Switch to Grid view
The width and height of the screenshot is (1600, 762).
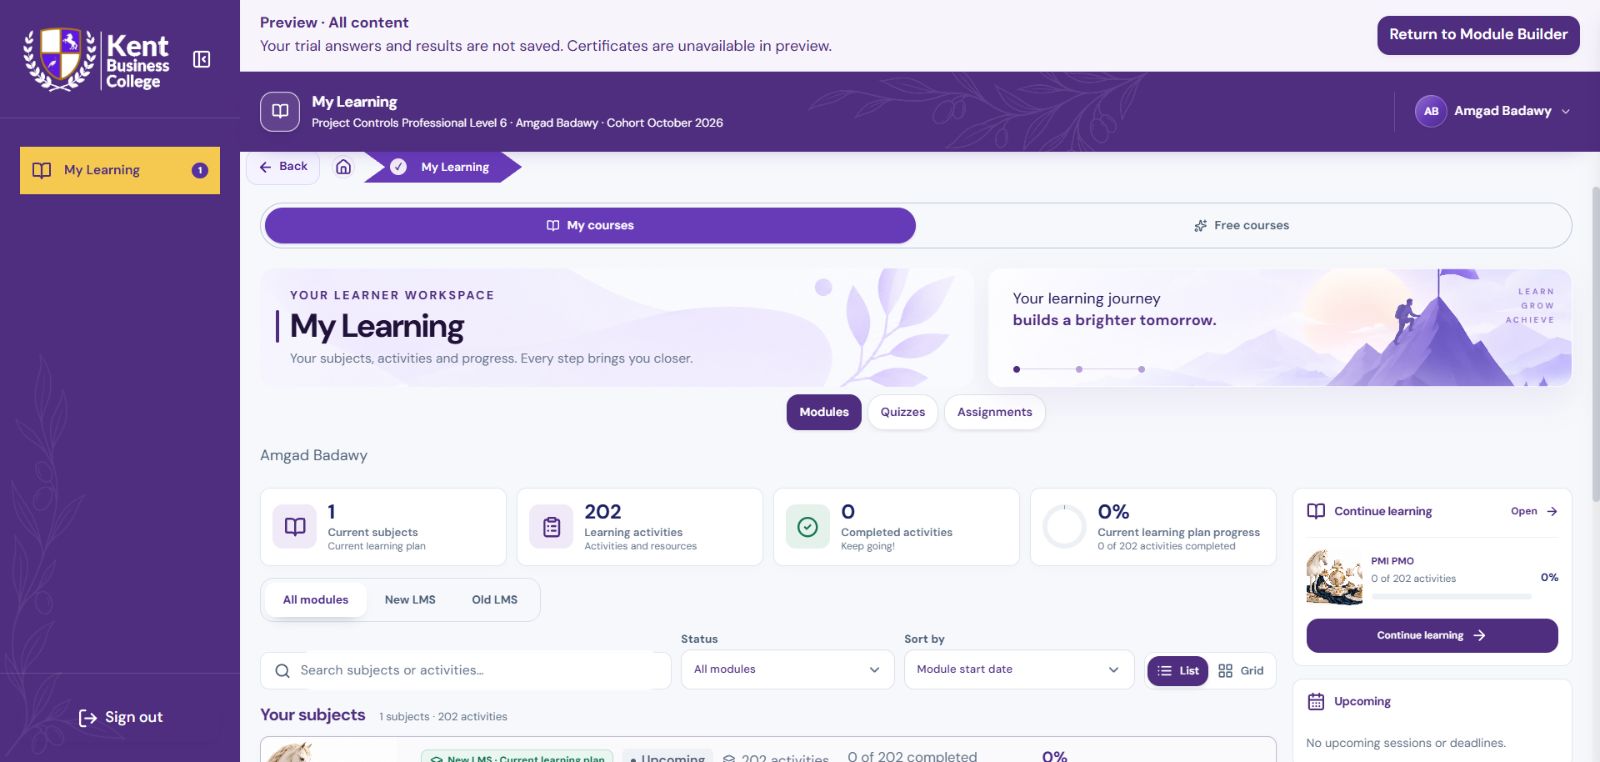[x=1241, y=671]
